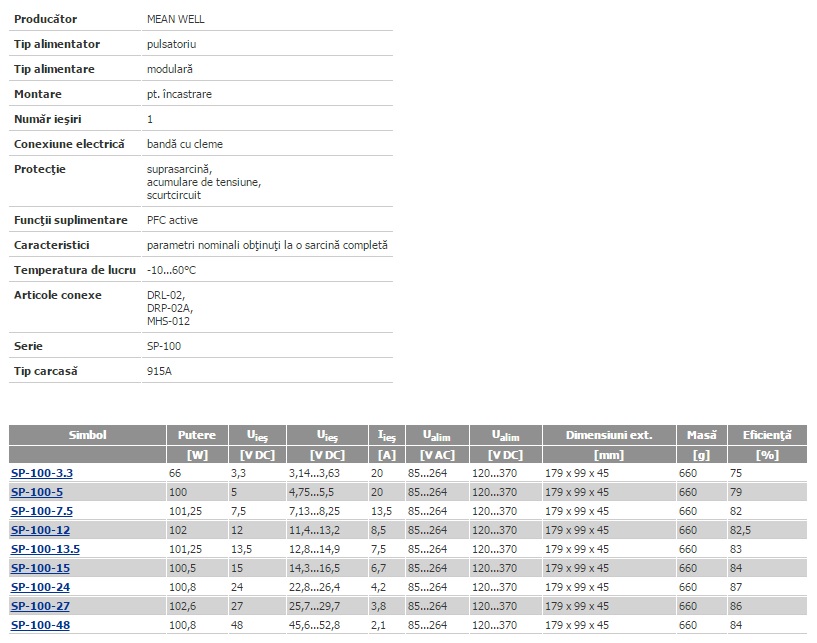Select the MEAN WELL manufacturer value

coord(176,19)
